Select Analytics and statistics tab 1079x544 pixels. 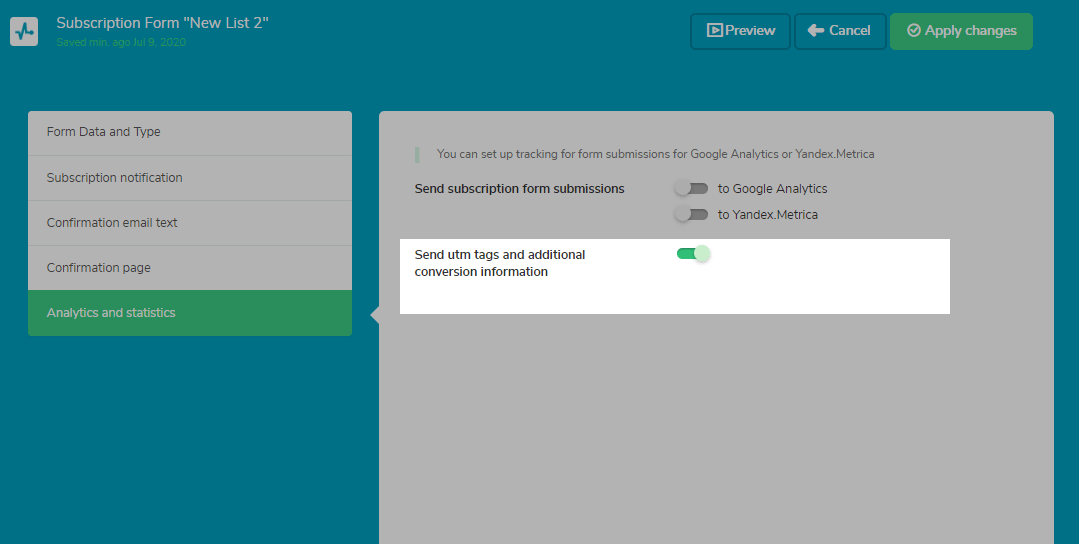(190, 313)
